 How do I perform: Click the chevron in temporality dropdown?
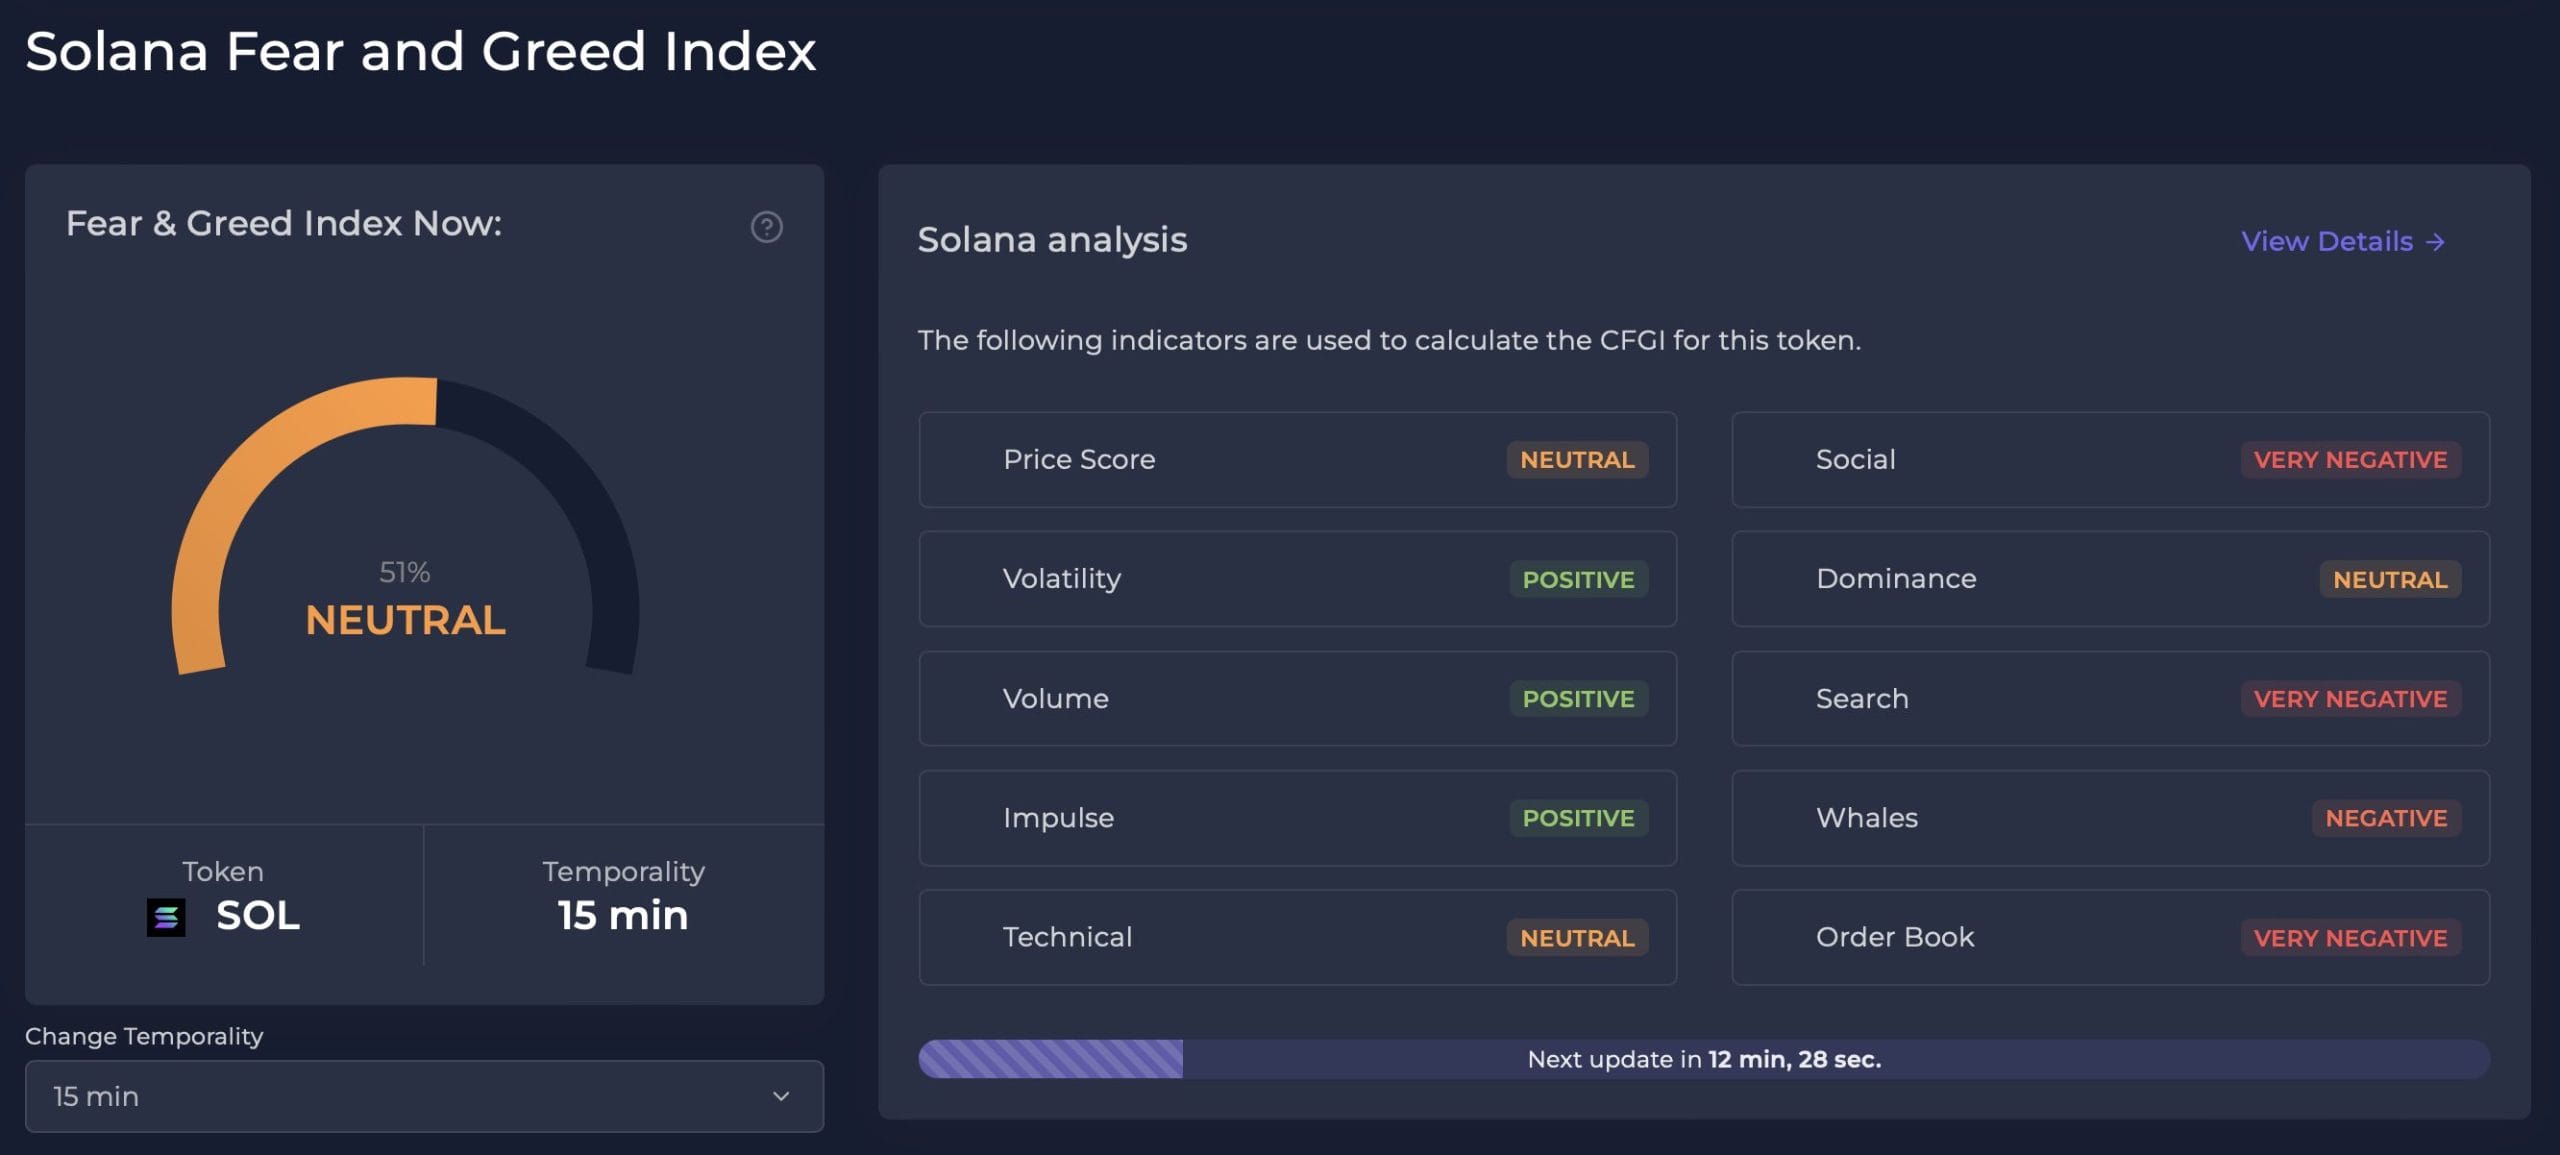pos(781,1096)
